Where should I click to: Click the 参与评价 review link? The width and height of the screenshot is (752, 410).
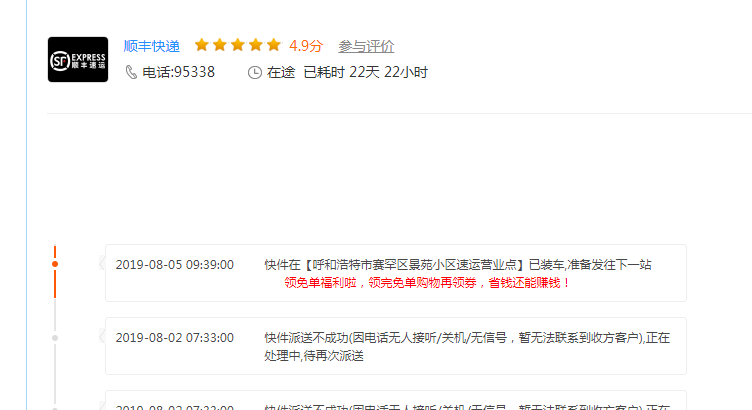[366, 46]
